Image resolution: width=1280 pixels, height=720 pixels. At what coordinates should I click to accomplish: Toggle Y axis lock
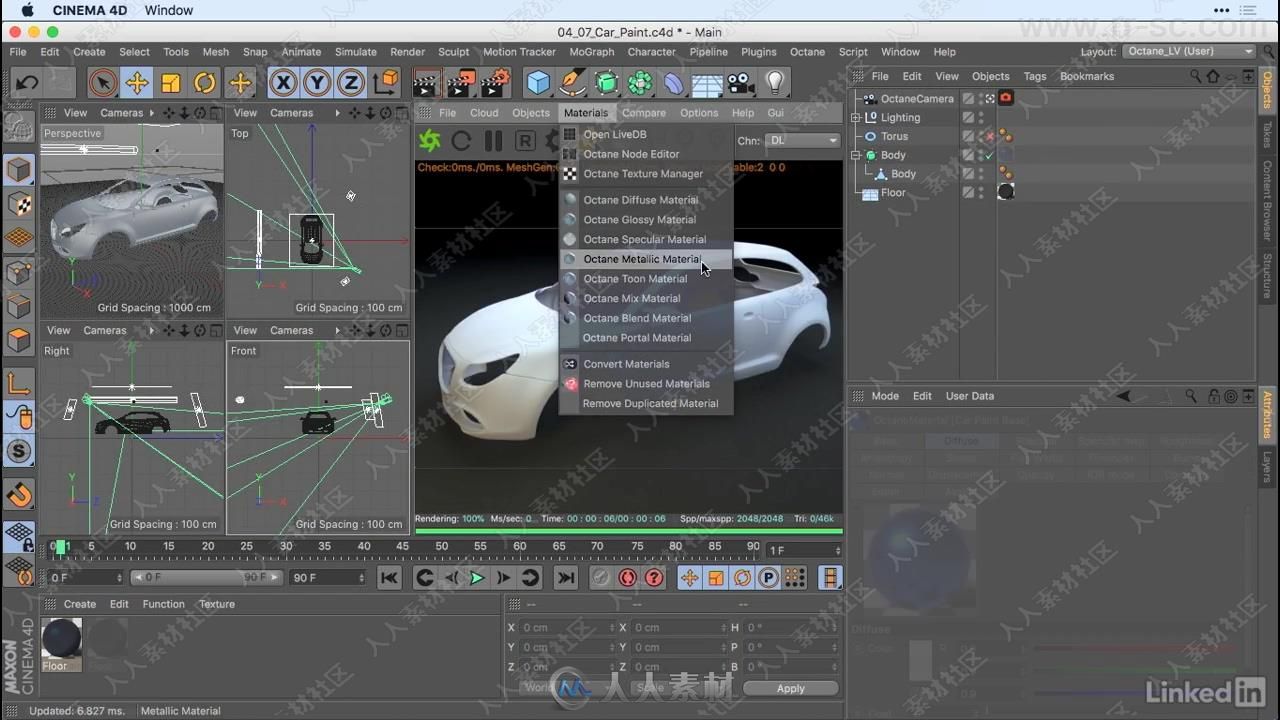point(318,83)
